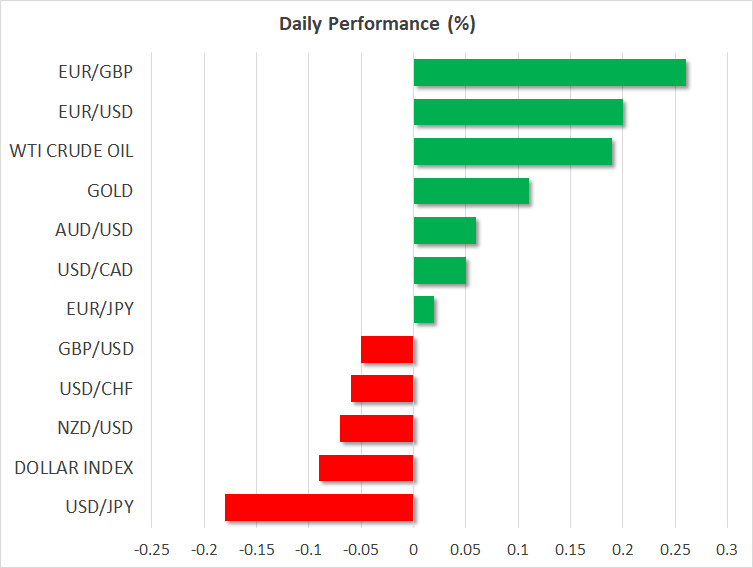
Task: Click the -0.25 axis tick label
Action: coord(152,550)
